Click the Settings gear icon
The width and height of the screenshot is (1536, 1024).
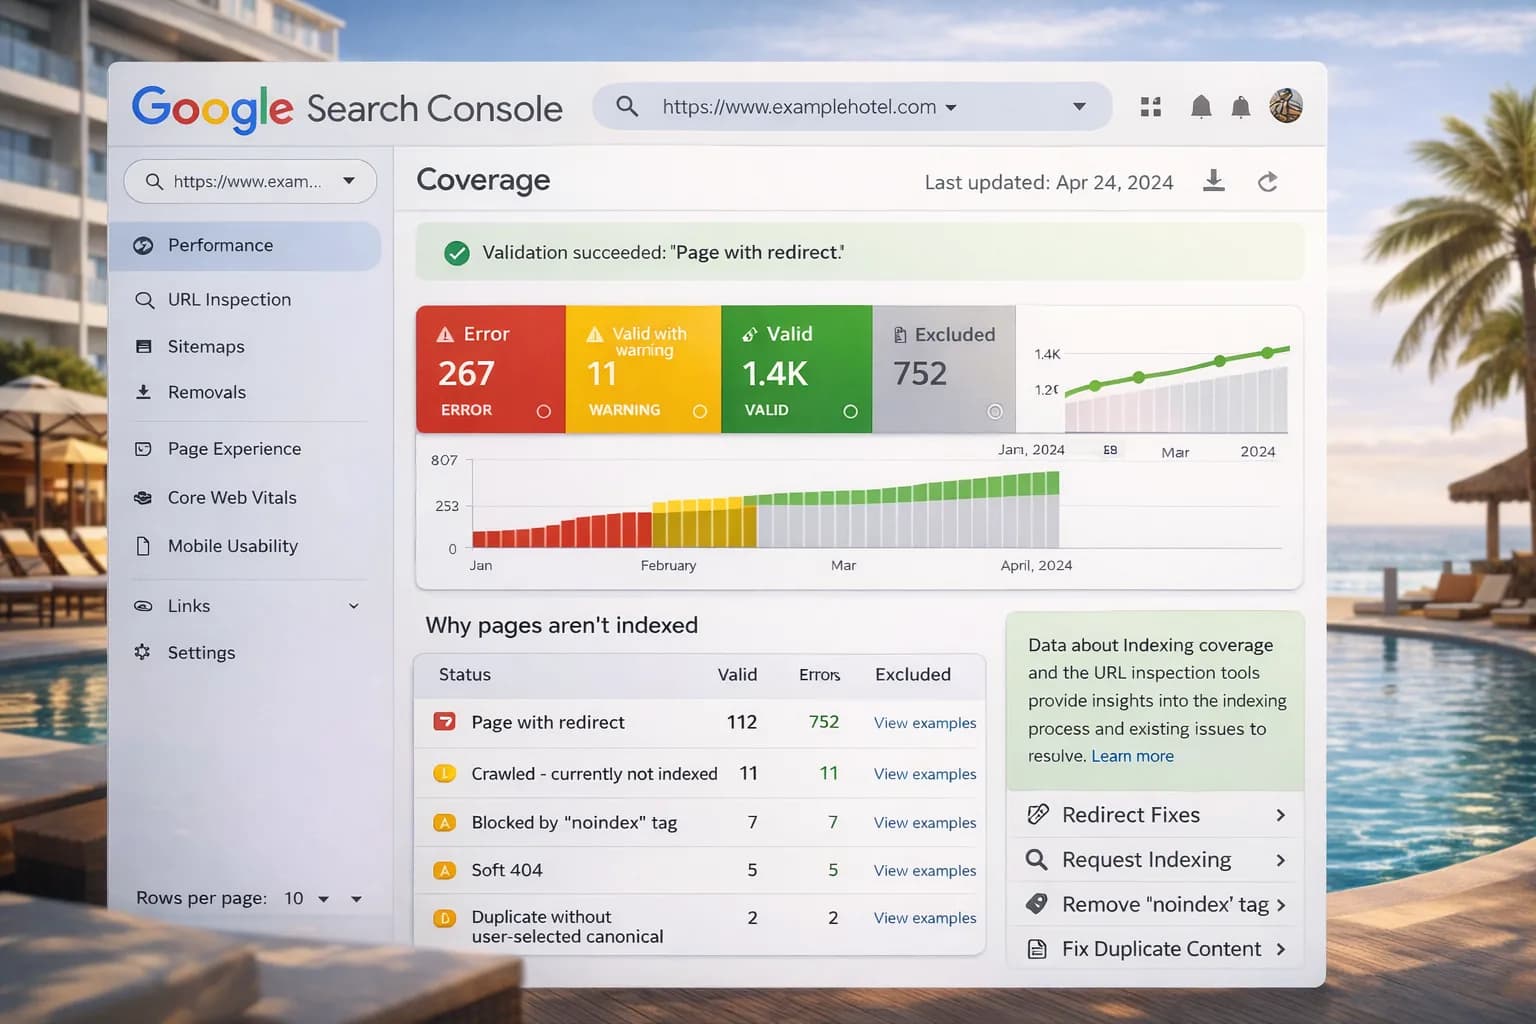click(x=142, y=652)
